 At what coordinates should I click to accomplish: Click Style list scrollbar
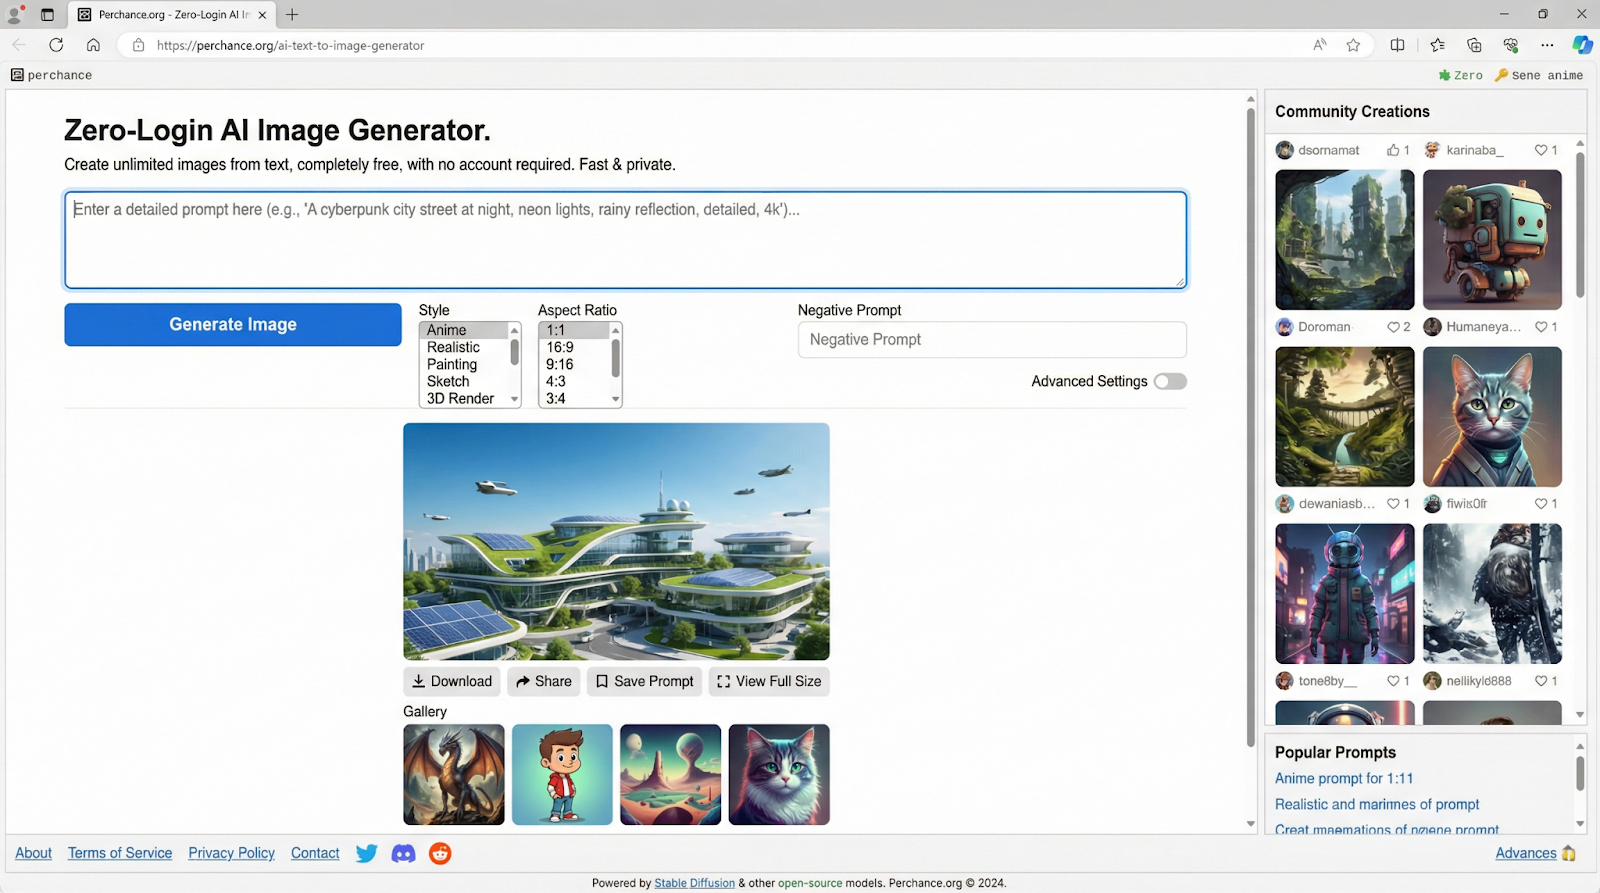515,352
